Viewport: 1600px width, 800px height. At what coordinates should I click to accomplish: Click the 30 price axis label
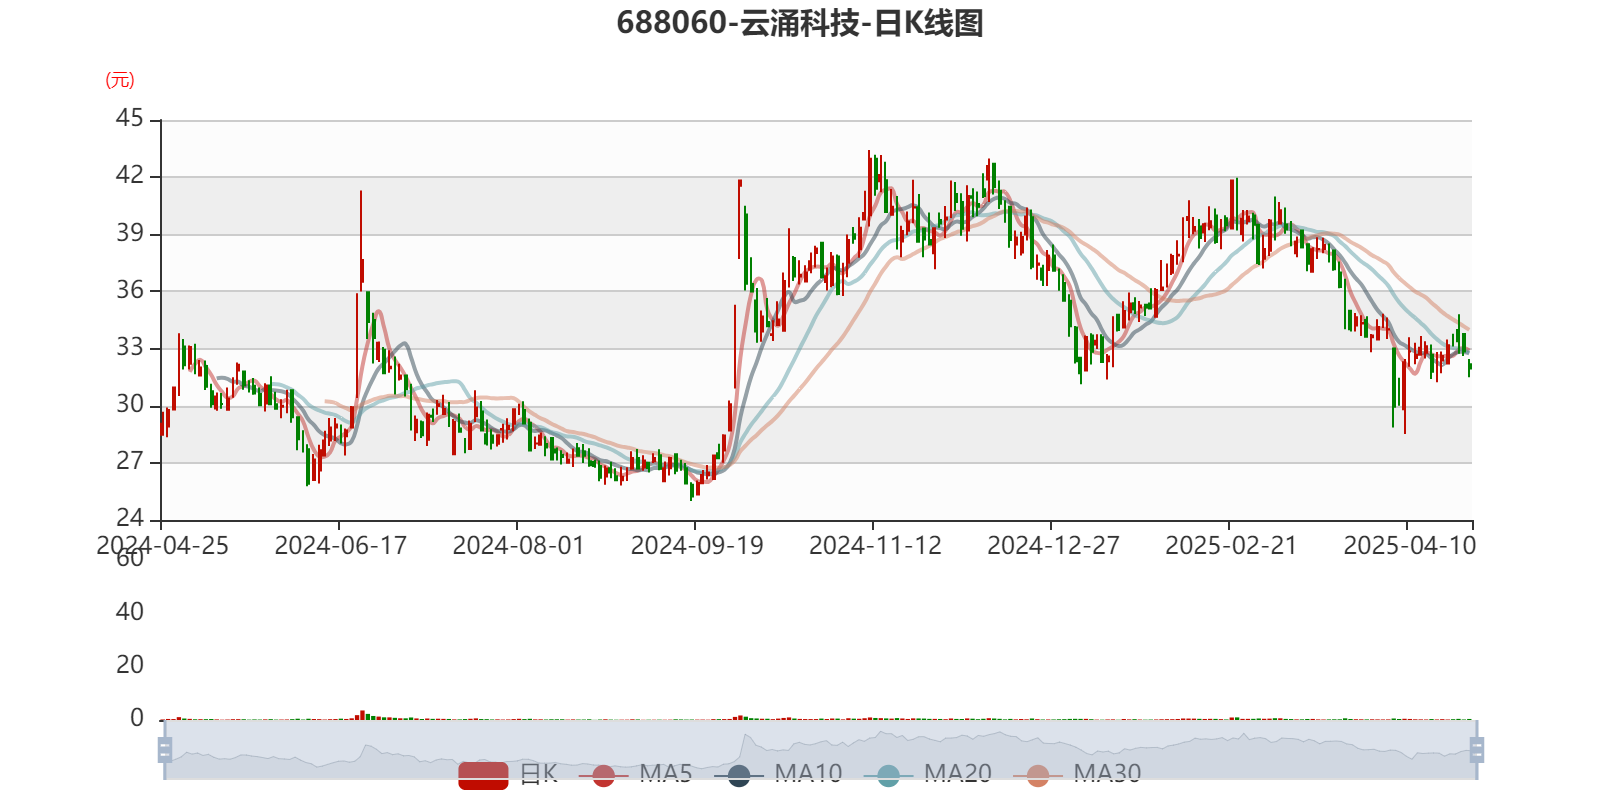(130, 405)
